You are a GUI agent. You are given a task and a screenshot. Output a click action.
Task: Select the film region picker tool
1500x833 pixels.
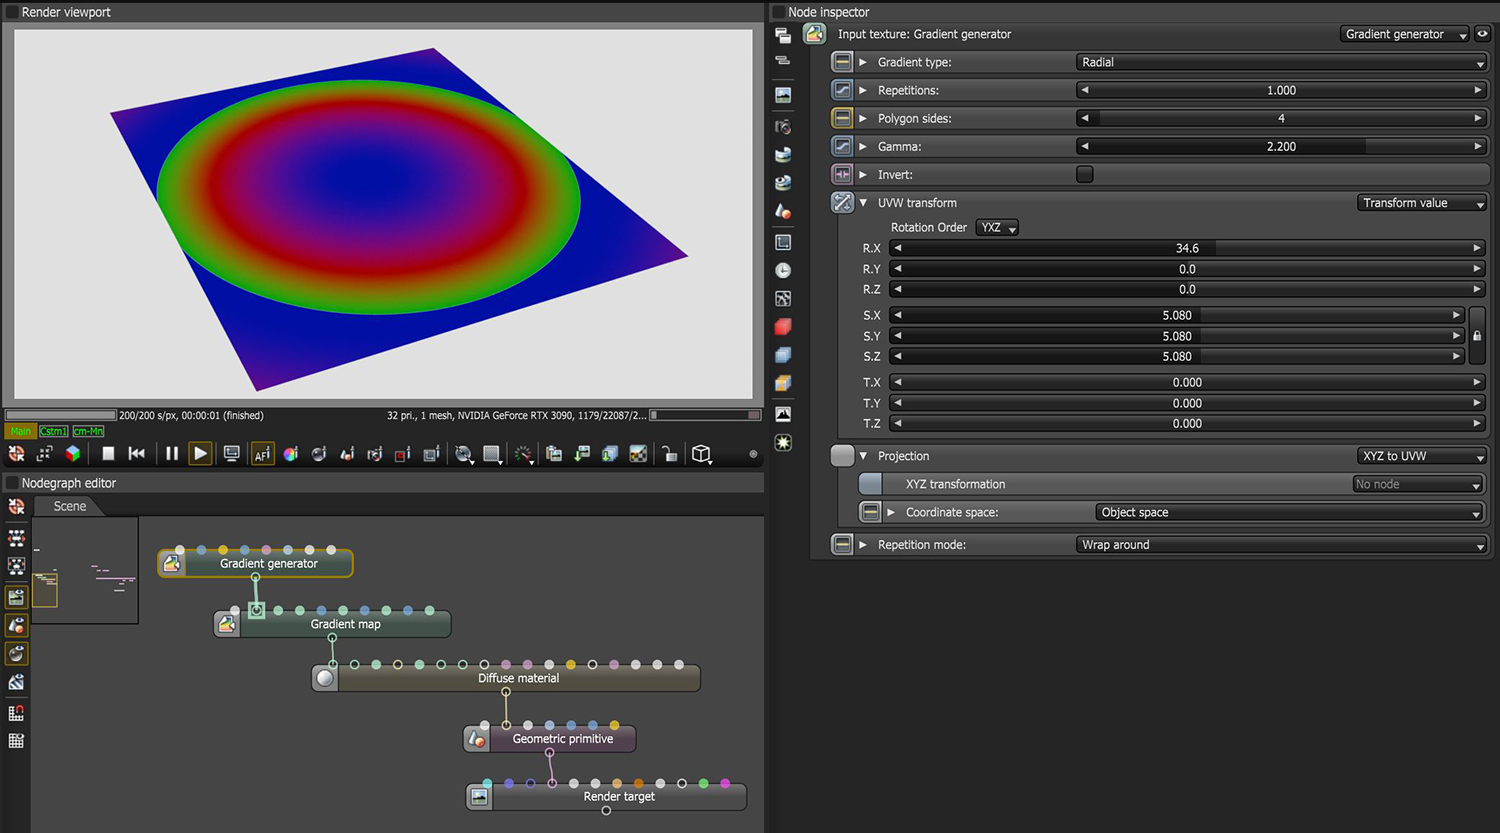pyautogui.click(x=431, y=453)
